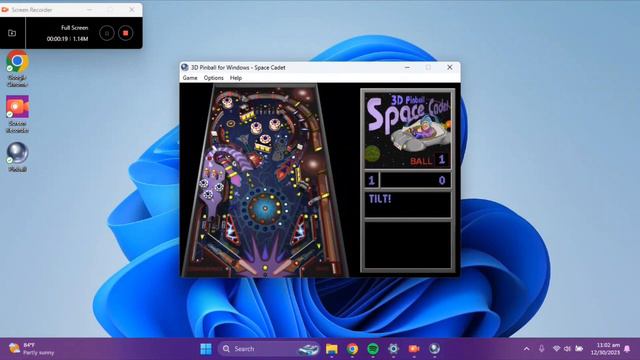Select the Google Chrome desktop shortcut

[x=17, y=69]
